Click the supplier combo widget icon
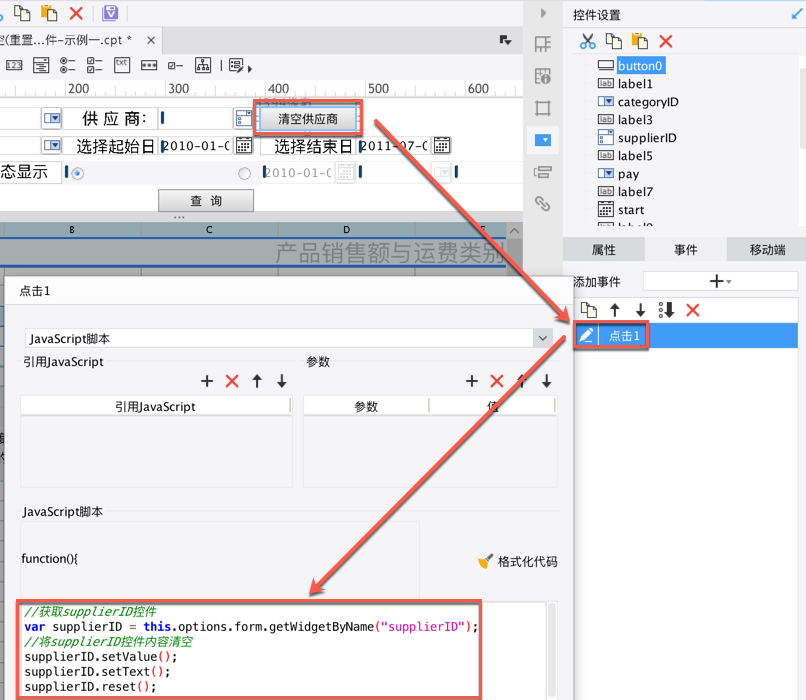The width and height of the screenshot is (806, 700). (x=244, y=119)
